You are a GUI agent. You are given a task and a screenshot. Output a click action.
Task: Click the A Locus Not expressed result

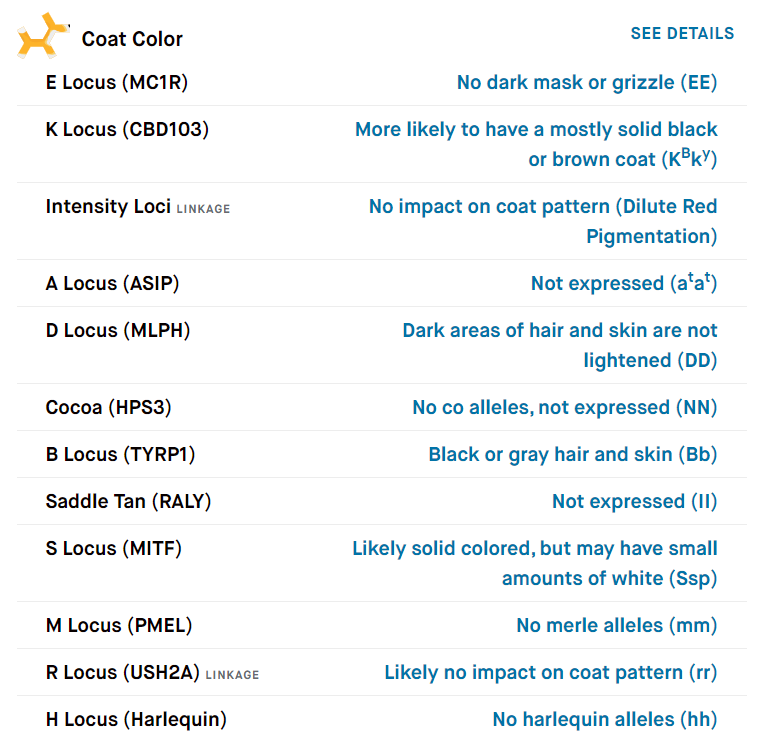[x=624, y=282]
